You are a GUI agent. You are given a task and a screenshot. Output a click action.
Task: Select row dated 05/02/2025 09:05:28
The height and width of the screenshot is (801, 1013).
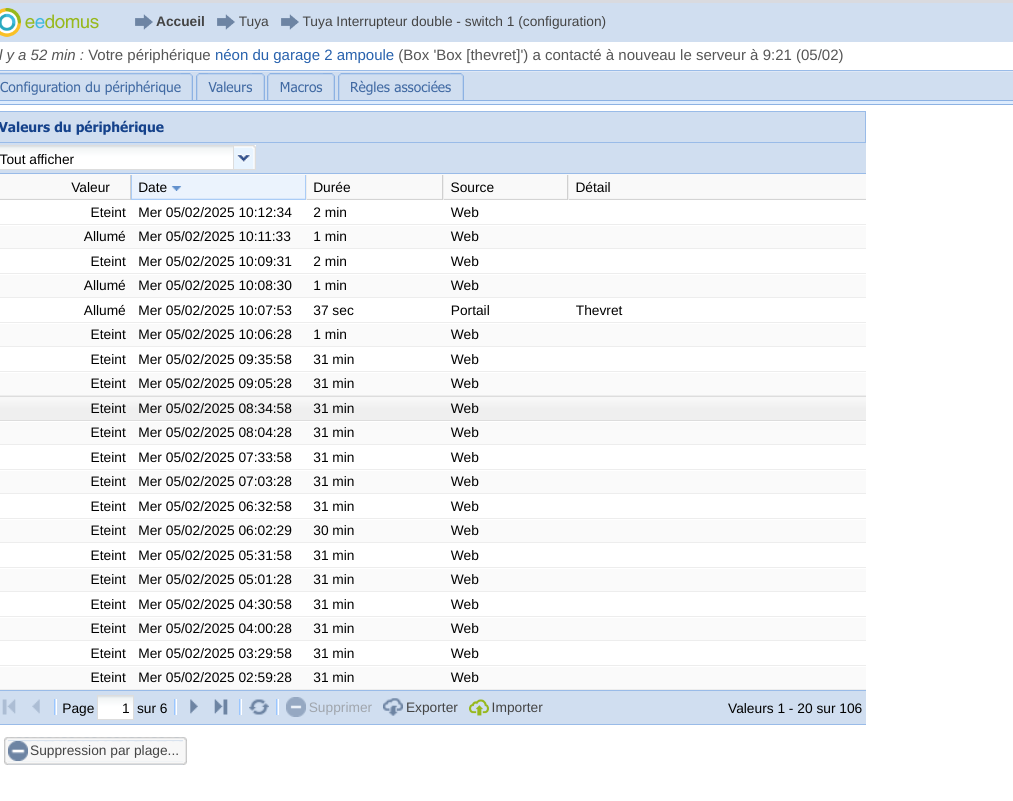click(433, 384)
